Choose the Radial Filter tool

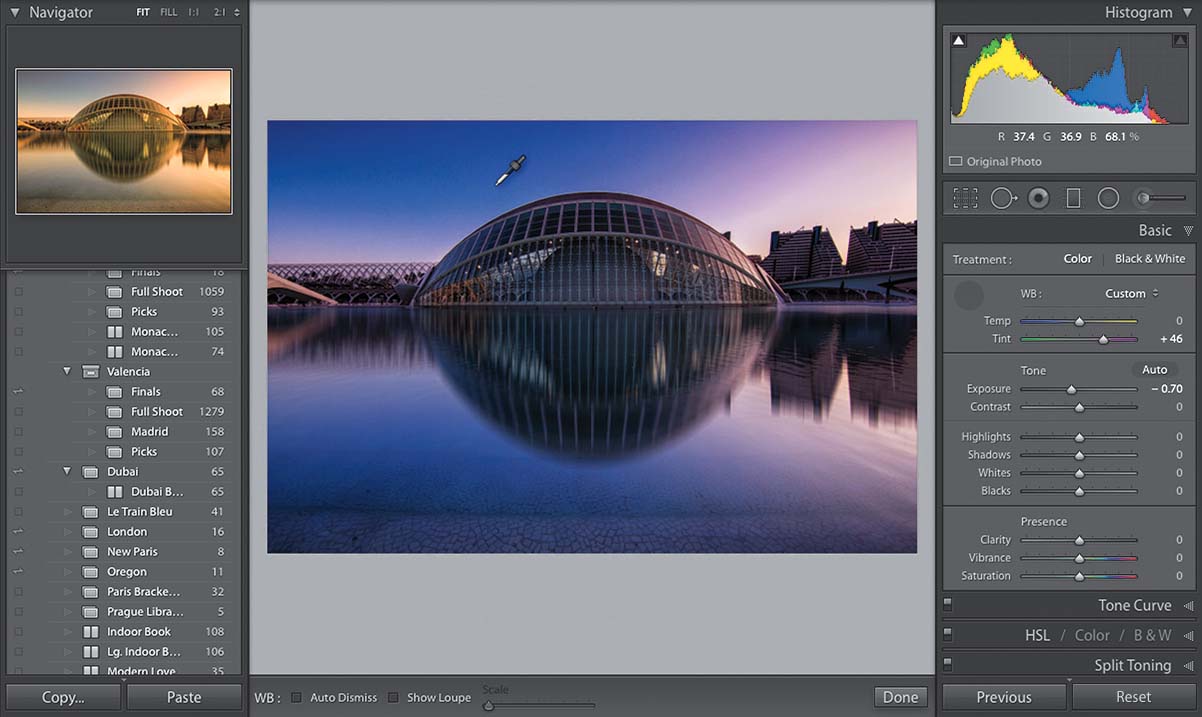pyautogui.click(x=1108, y=198)
